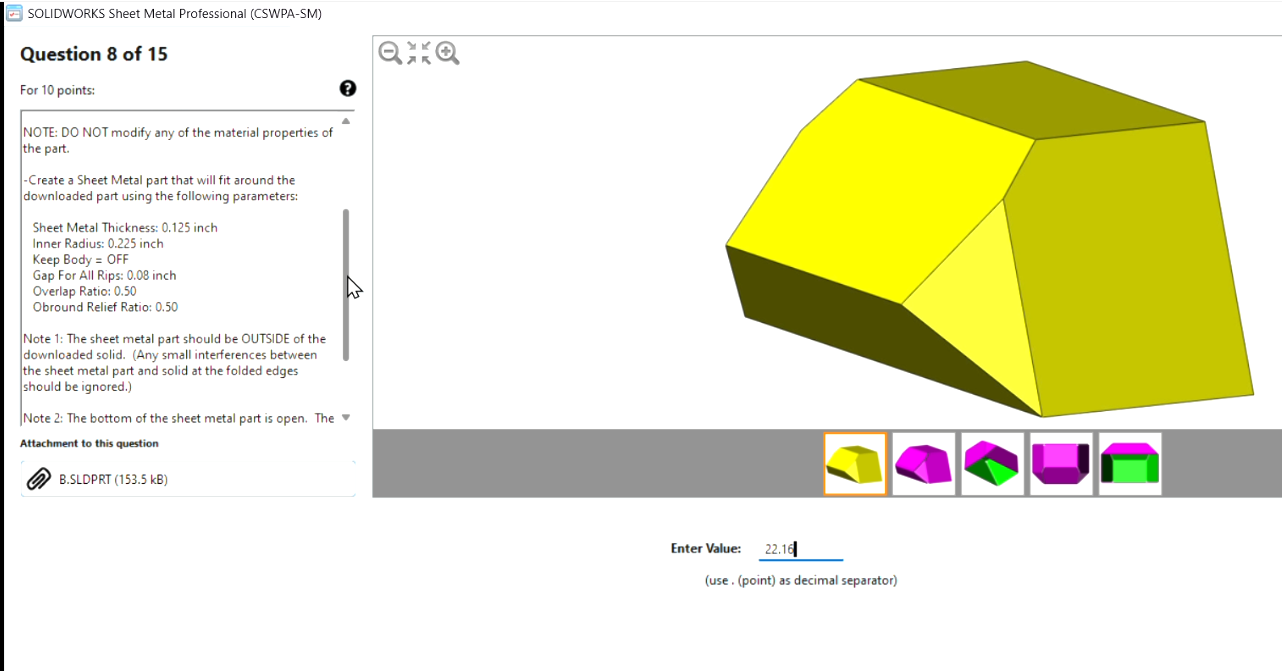The image size is (1282, 671).
Task: Click the window title 'SOLIDWORKS Sheet Metal Professional'
Action: [x=174, y=14]
